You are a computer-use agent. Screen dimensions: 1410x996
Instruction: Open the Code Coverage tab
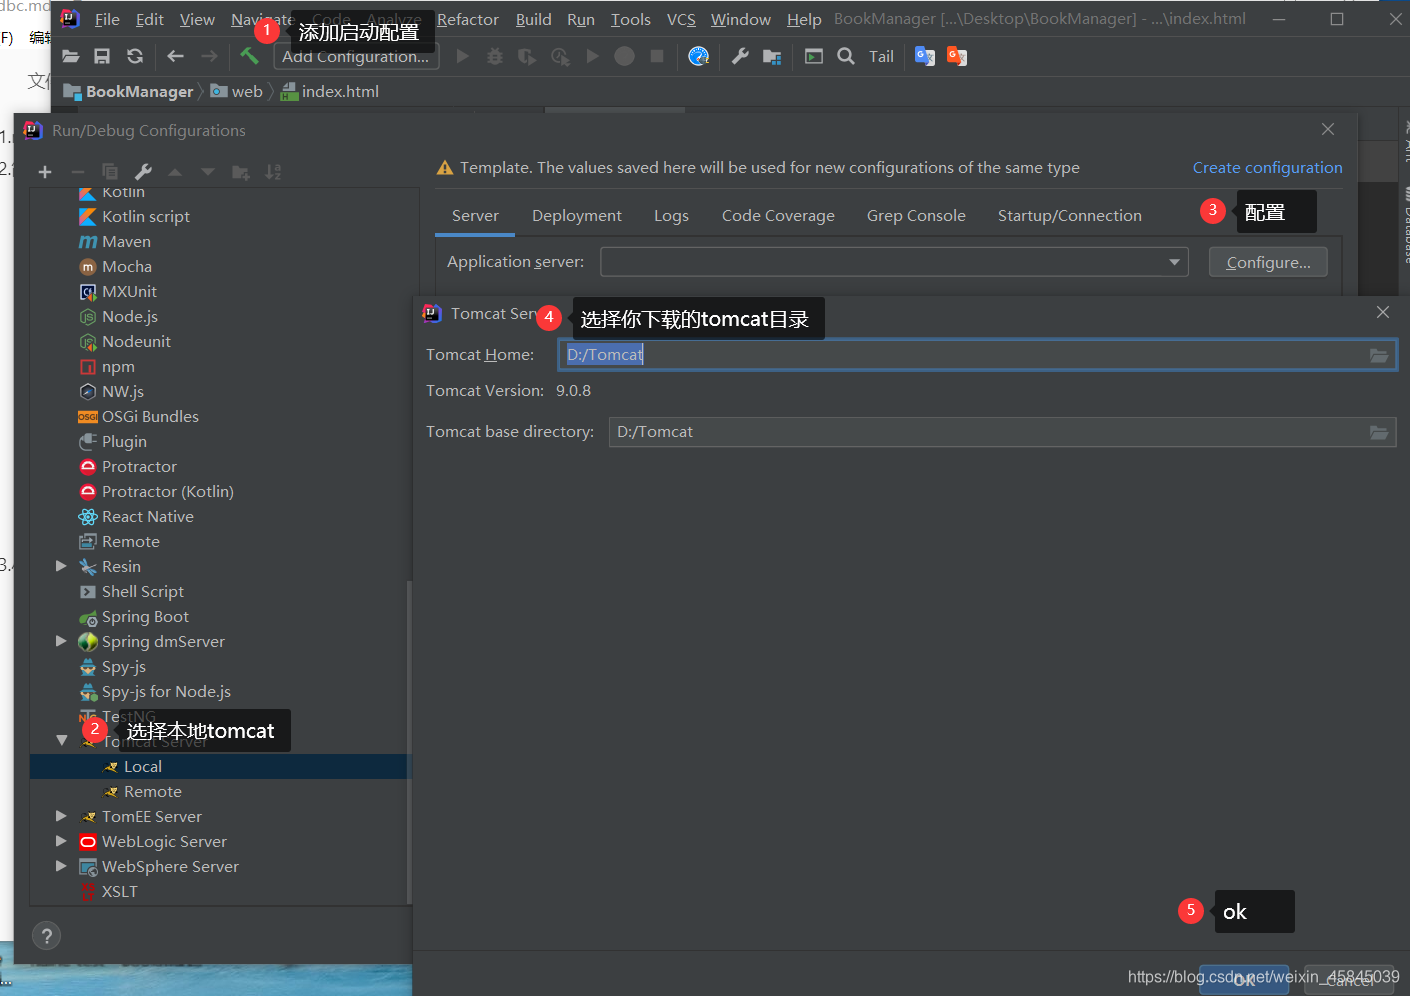(x=778, y=216)
